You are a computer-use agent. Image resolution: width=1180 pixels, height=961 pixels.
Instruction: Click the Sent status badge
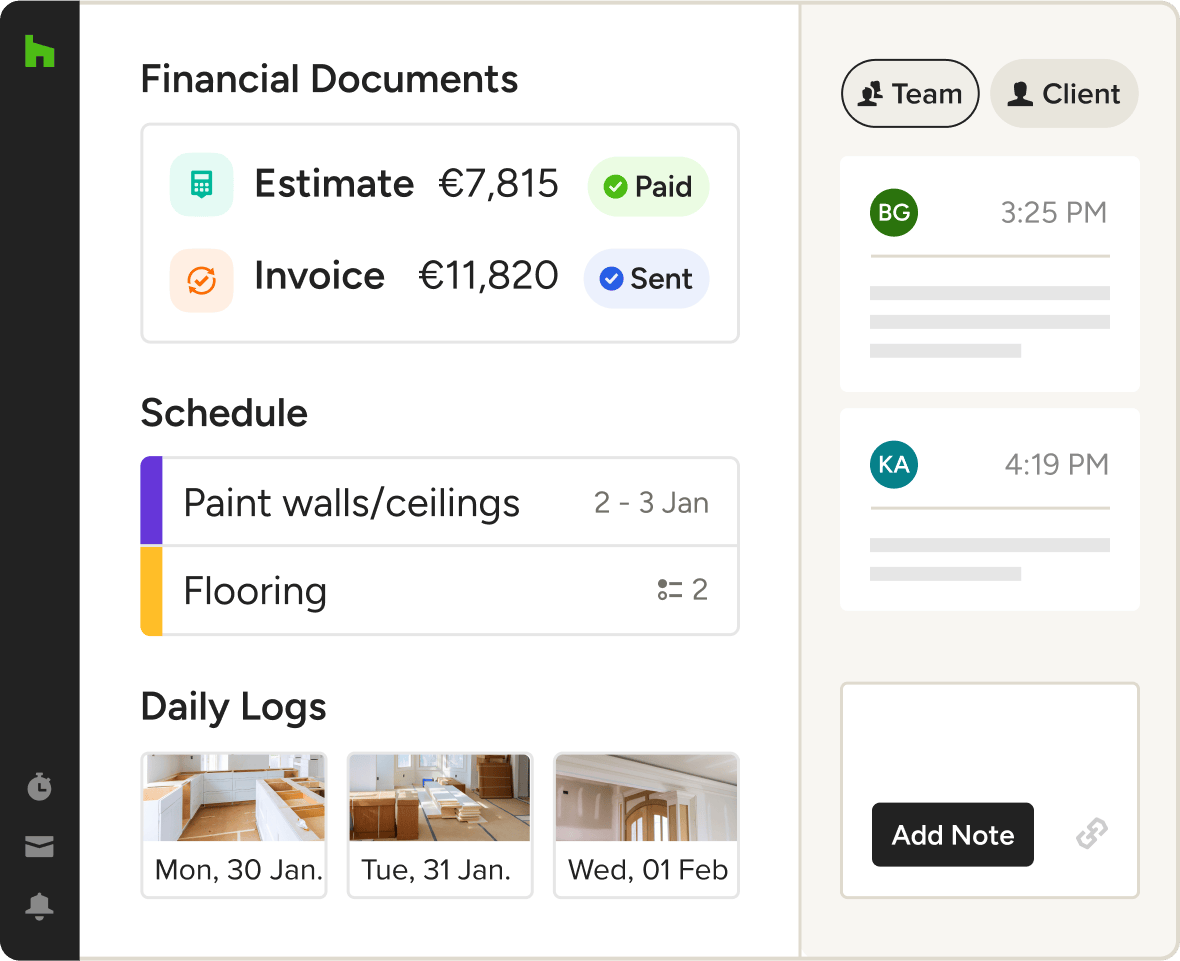point(646,279)
